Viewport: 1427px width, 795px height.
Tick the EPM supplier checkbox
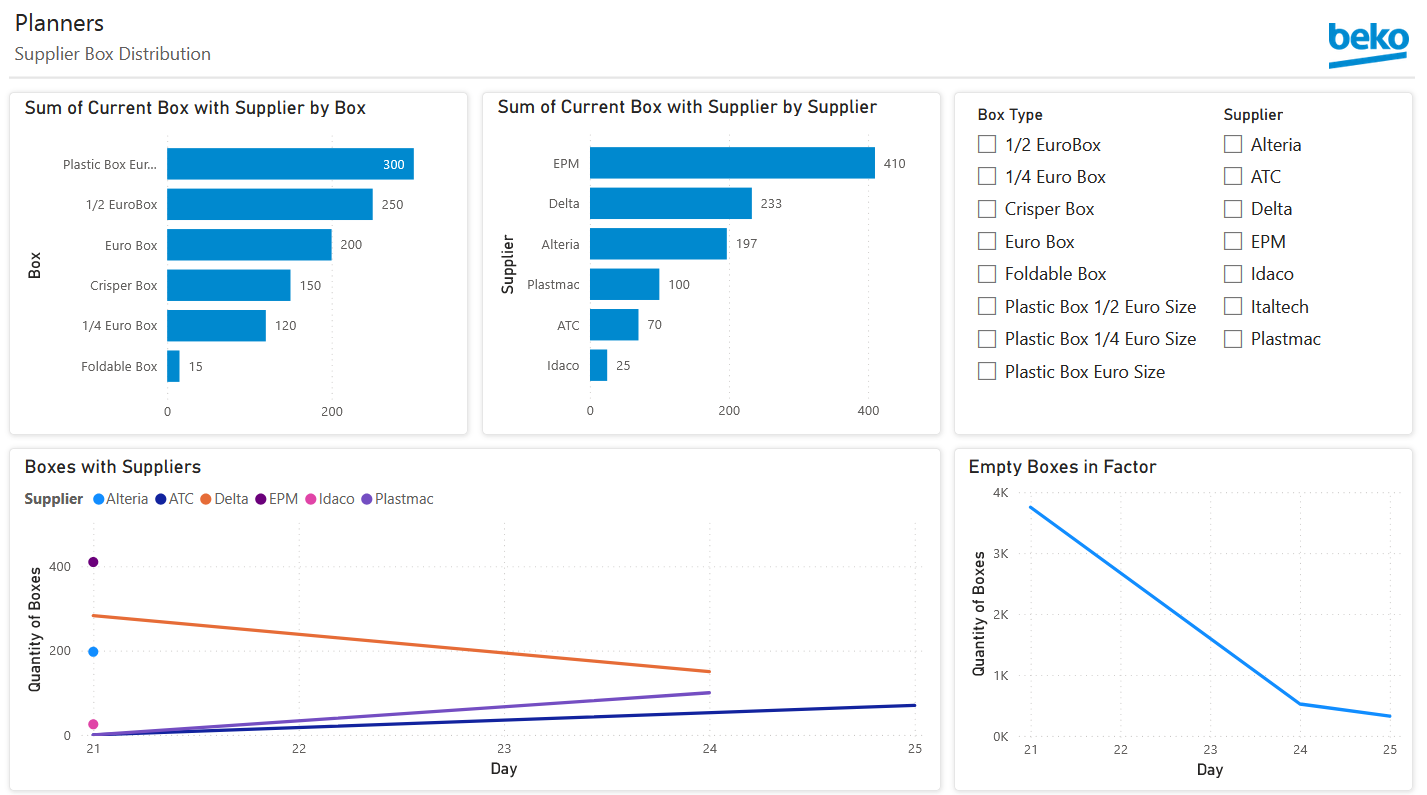tap(1233, 241)
